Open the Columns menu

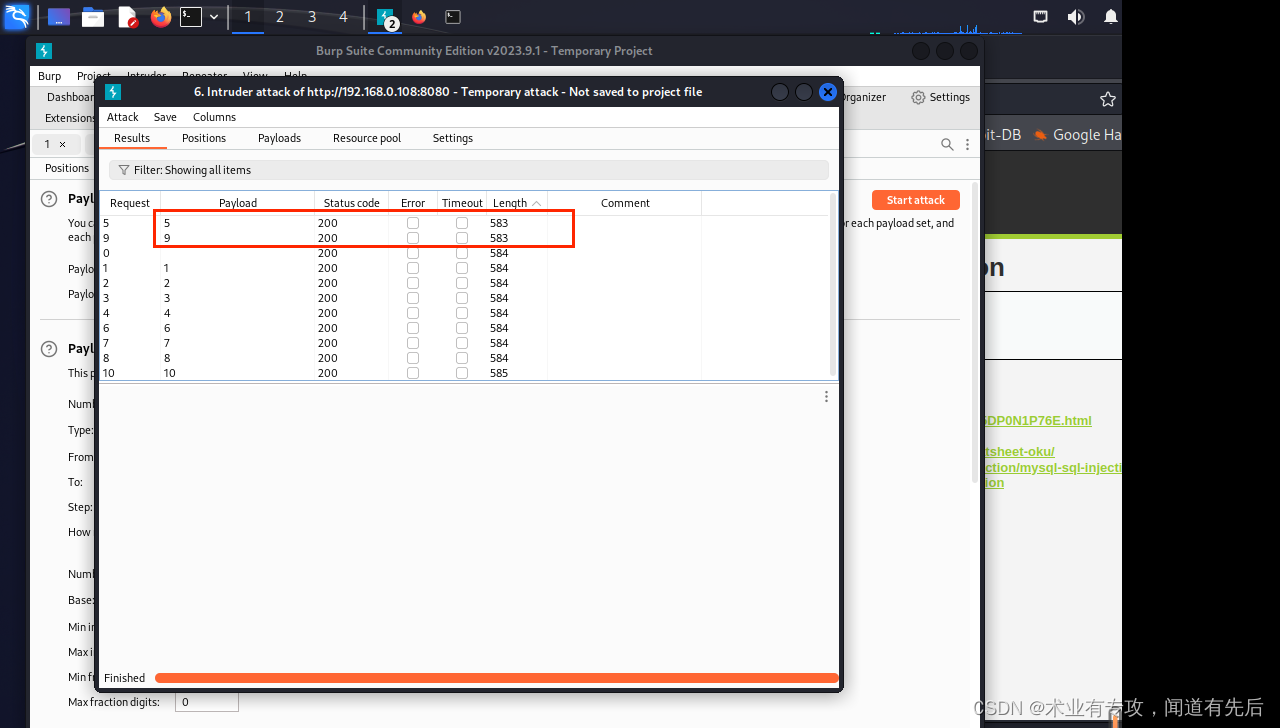(214, 117)
